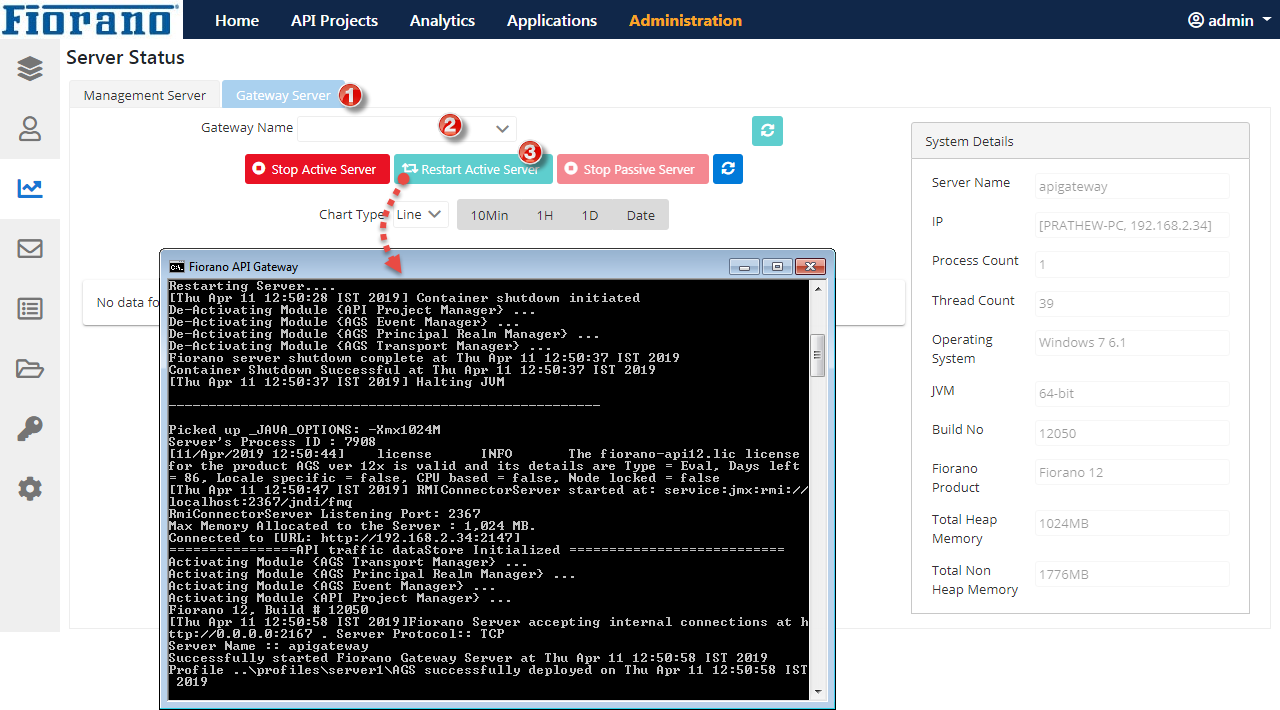Maximize the Fiorano API Gateway console window
This screenshot has height=710, width=1280.
click(x=776, y=266)
